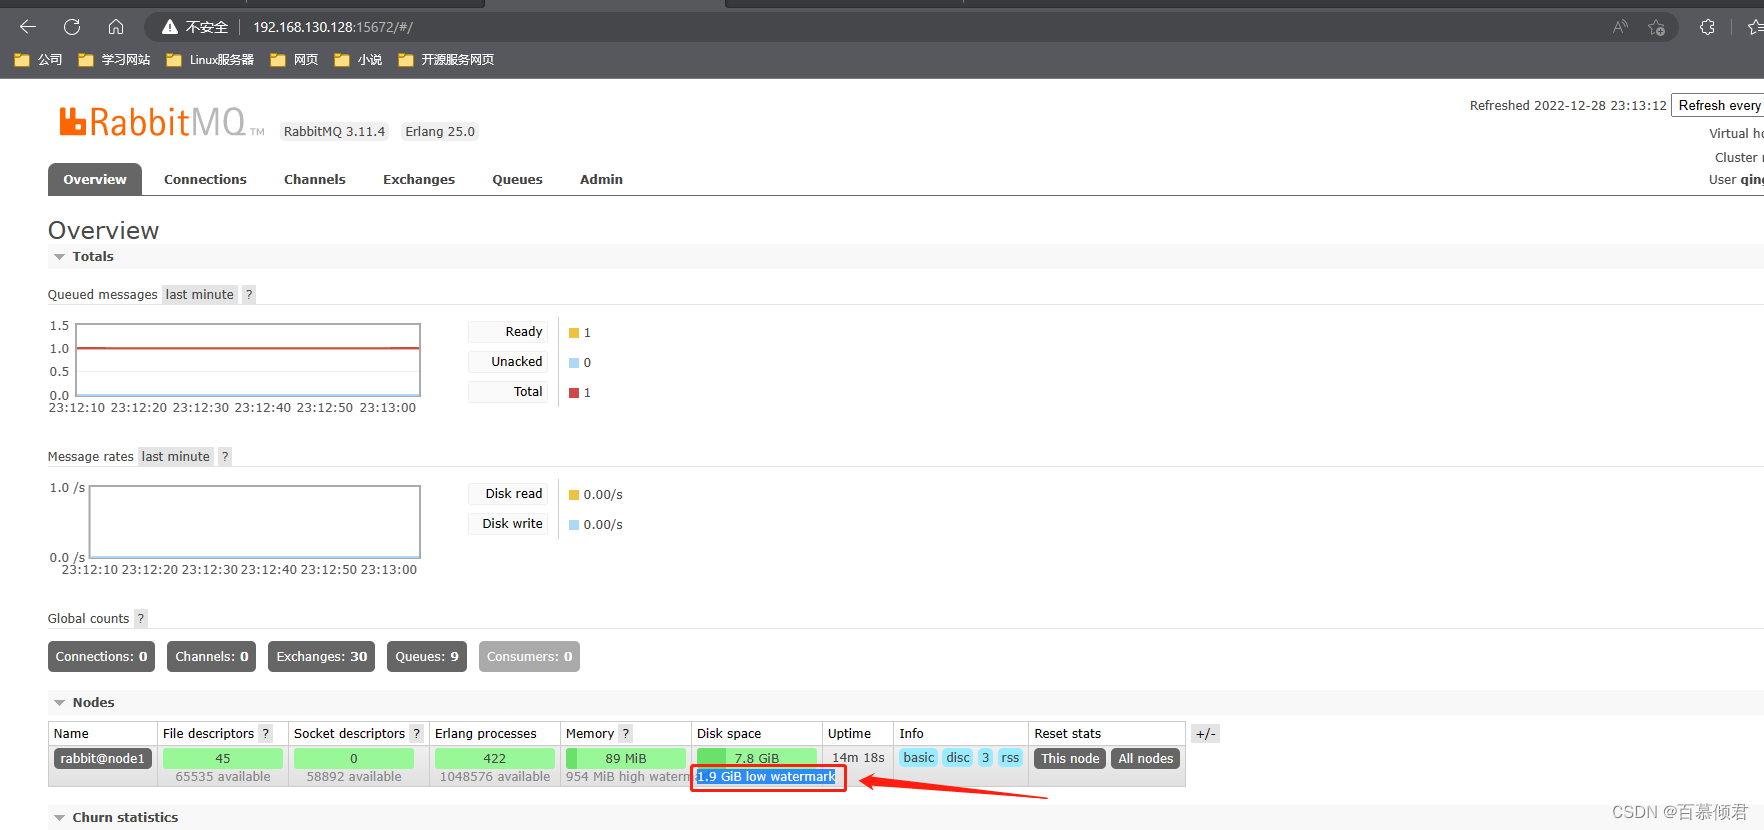This screenshot has height=830, width=1764.
Task: Open Exchanges: 30 global count
Action: click(x=322, y=656)
